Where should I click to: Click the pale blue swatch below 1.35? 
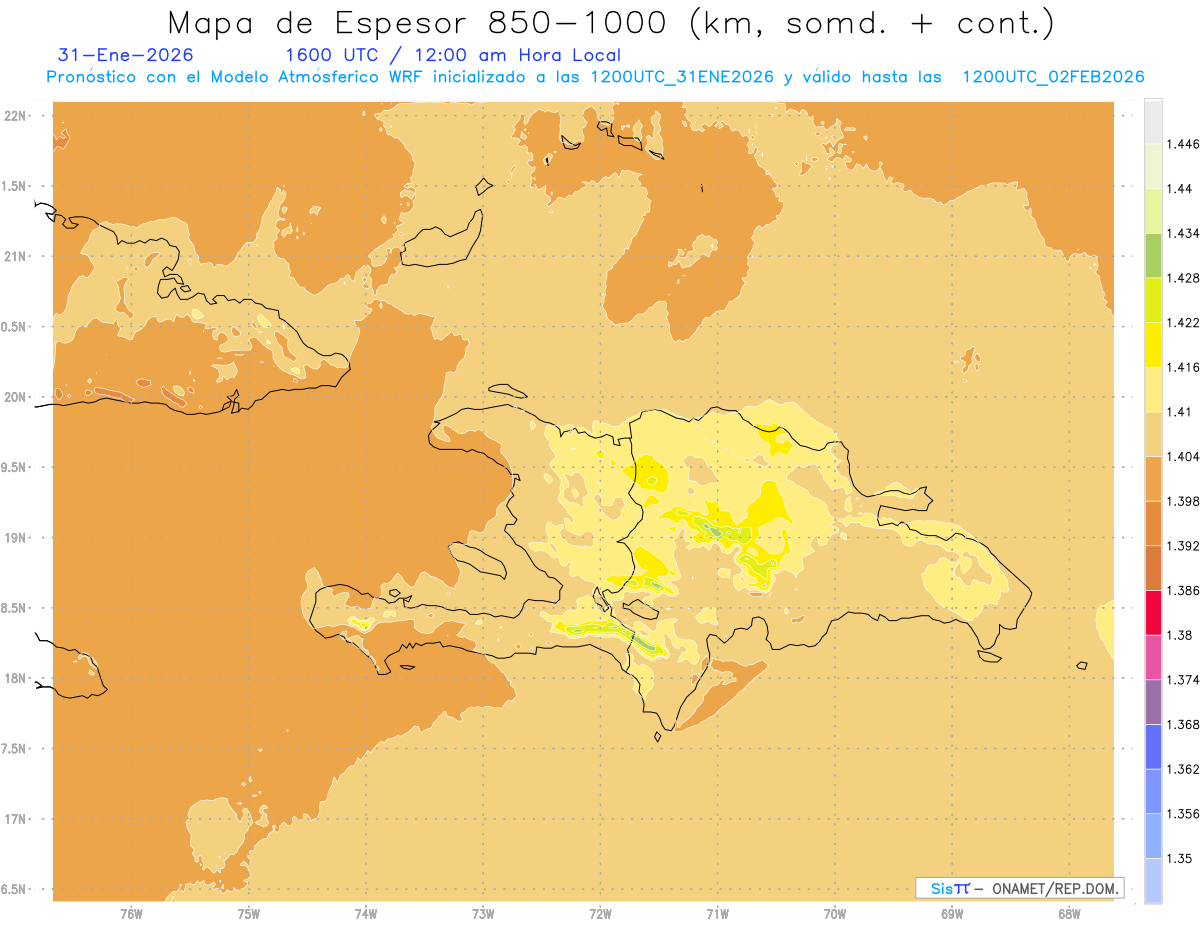click(1153, 881)
